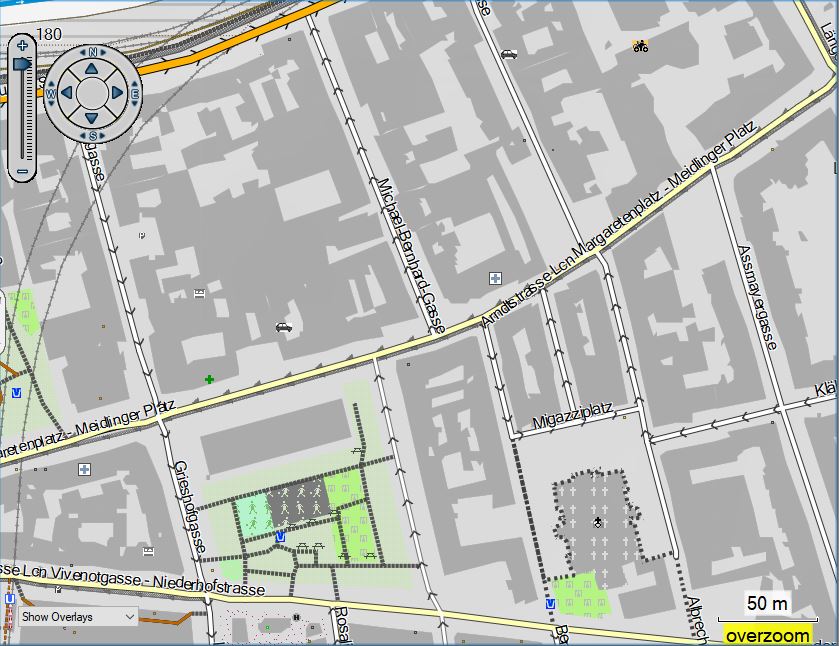Click the Show Overlays dropdown chevron
This screenshot has height=646, width=839.
pyautogui.click(x=129, y=617)
